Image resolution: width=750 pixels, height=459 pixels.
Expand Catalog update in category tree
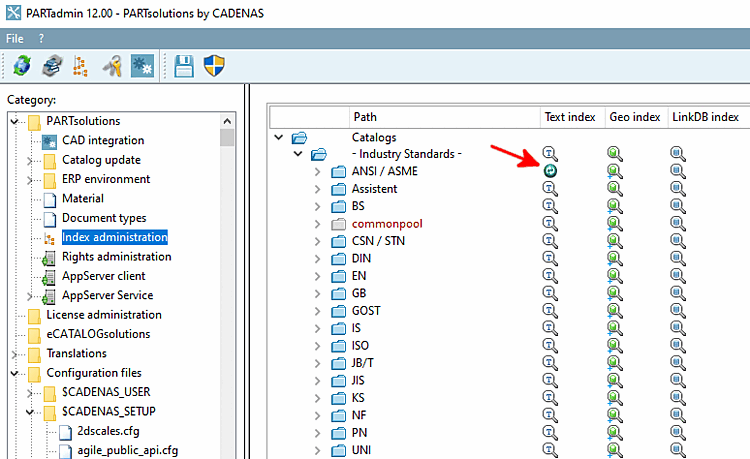click(30, 161)
